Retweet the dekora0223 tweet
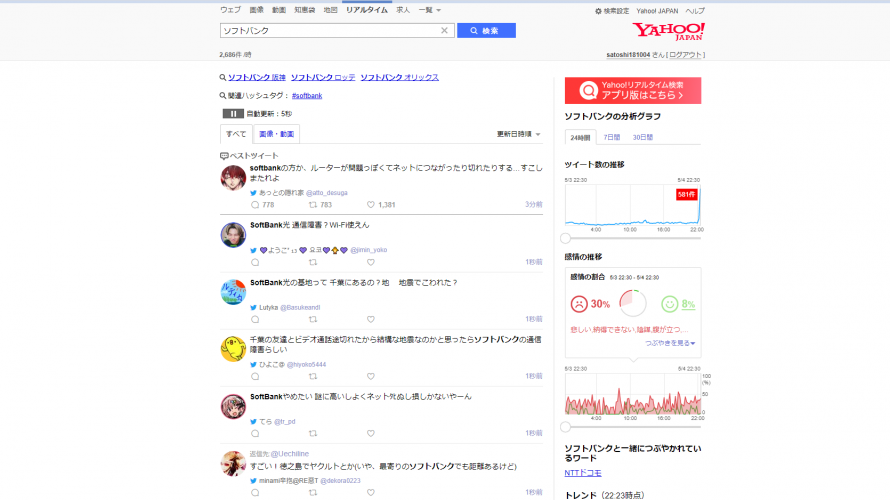This screenshot has width=890, height=500. coord(313,493)
